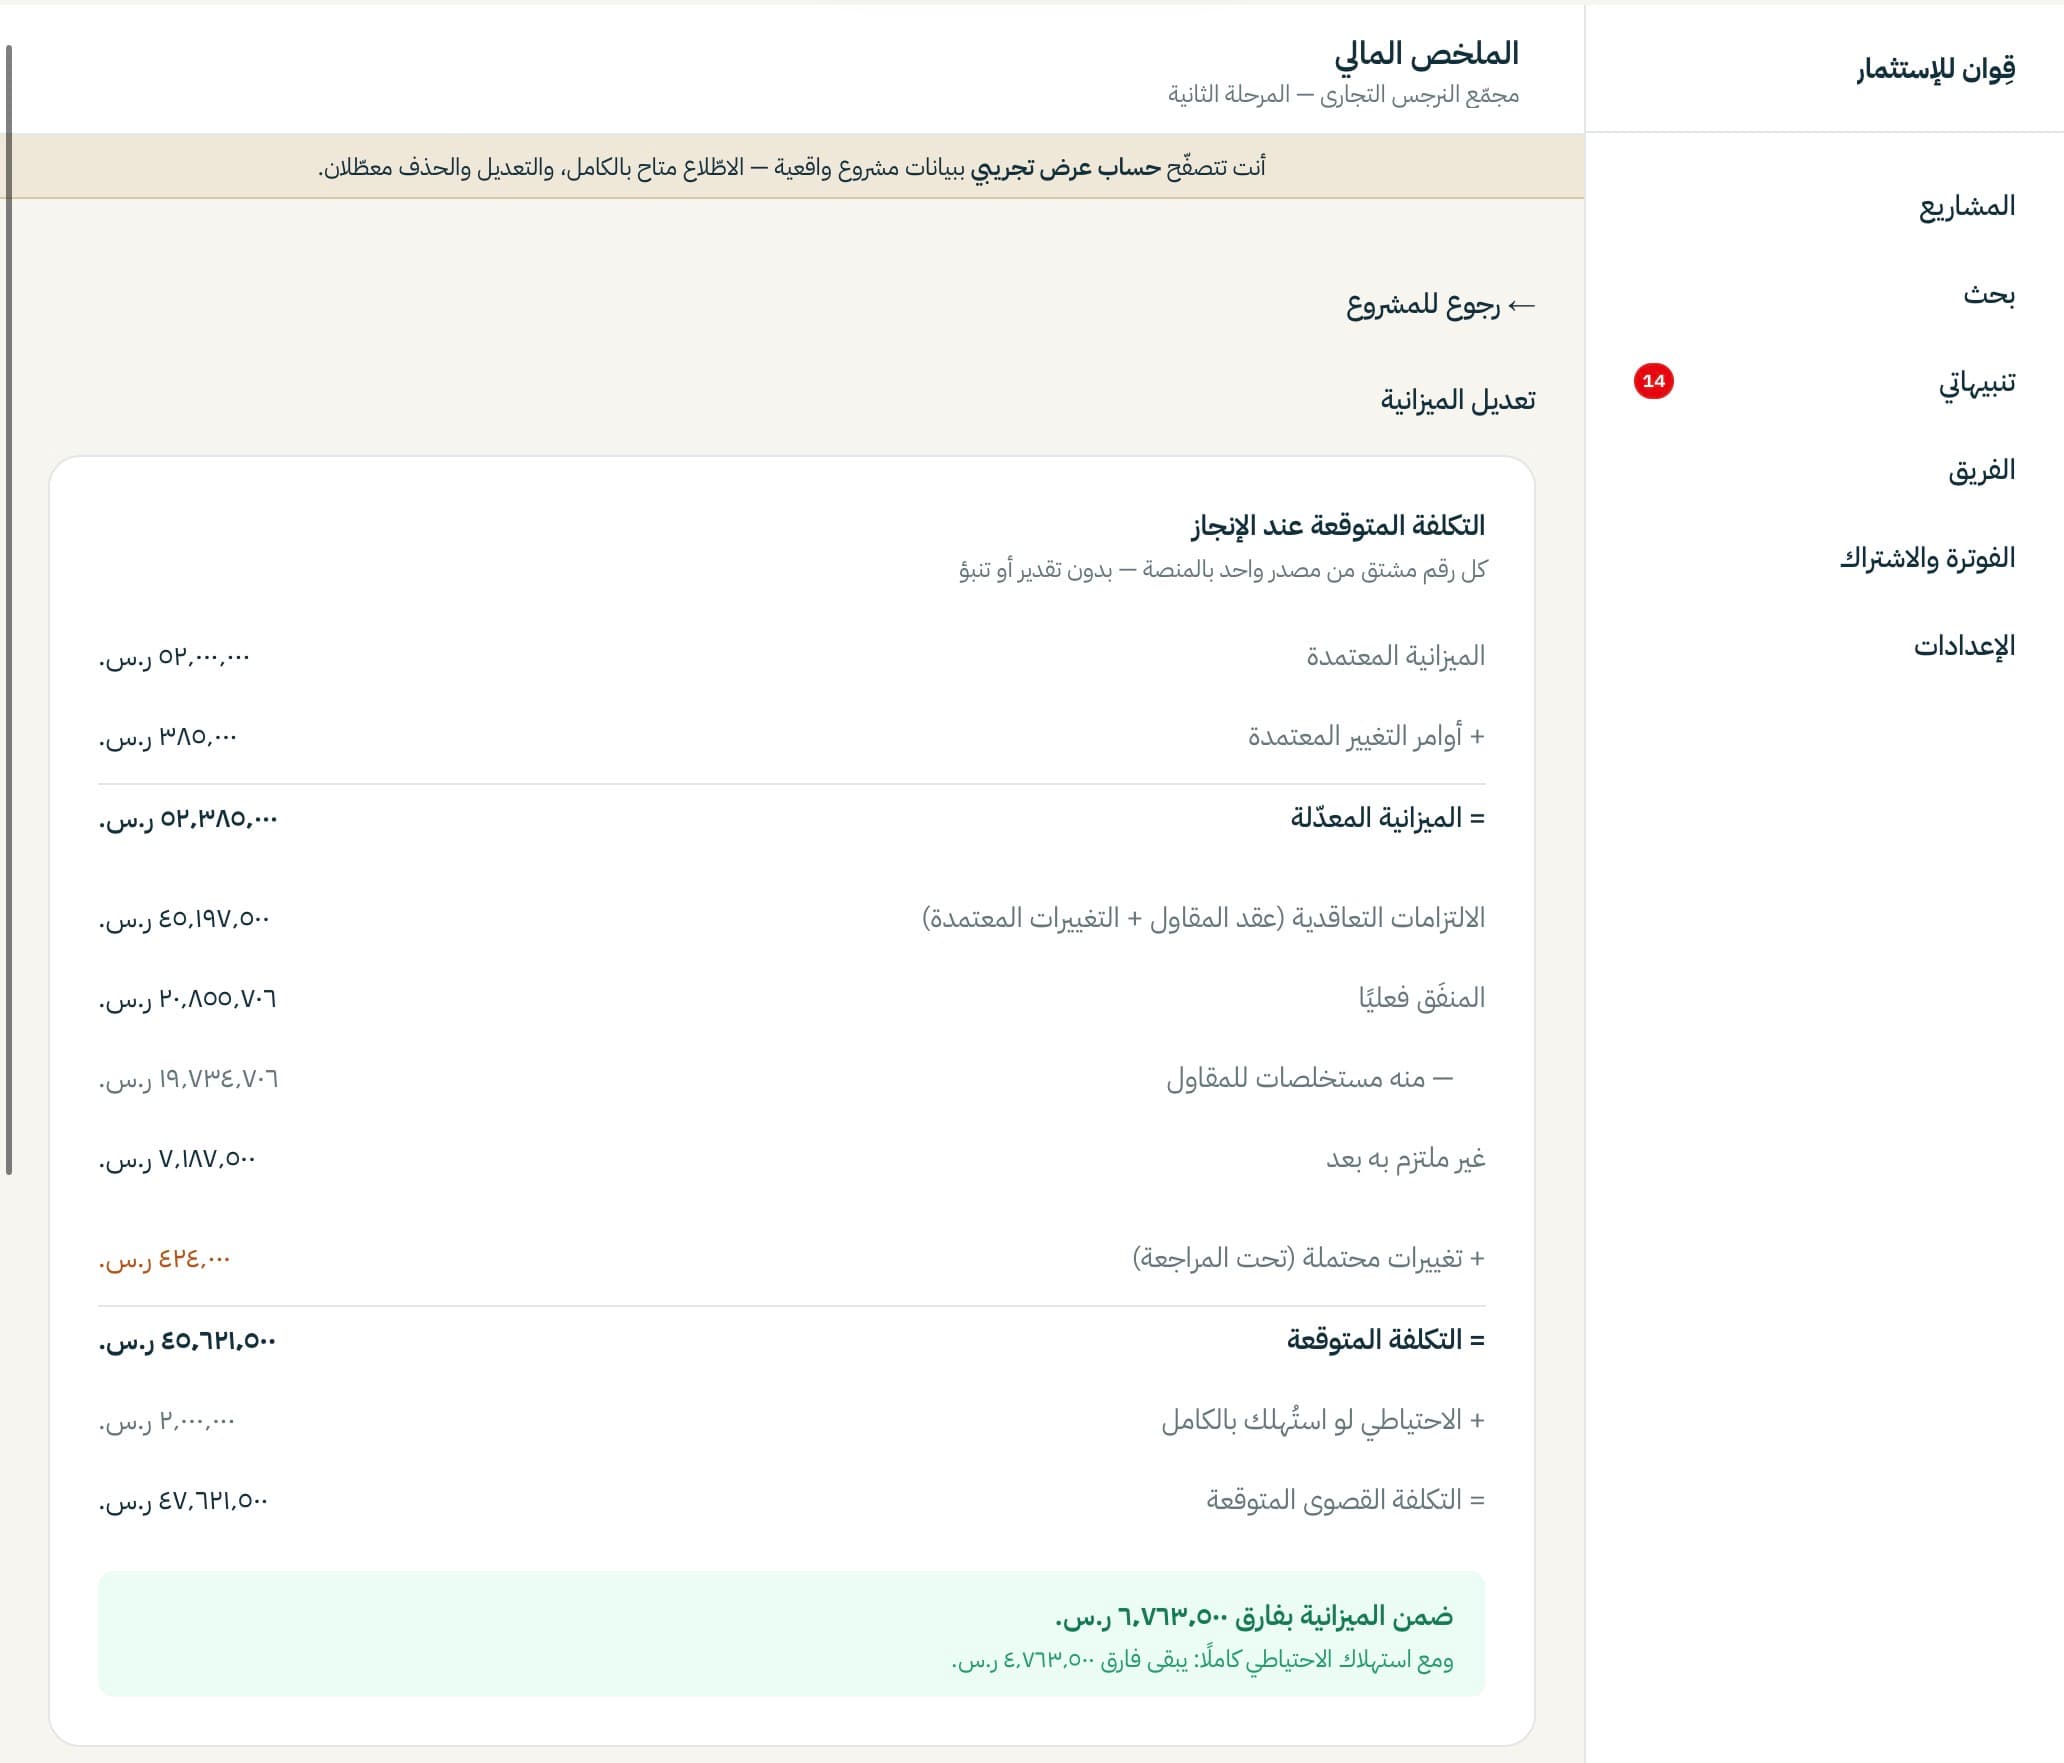The width and height of the screenshot is (2064, 1763).
Task: Click the منه مستخلصات للمقاول label
Action: tap(1309, 1078)
